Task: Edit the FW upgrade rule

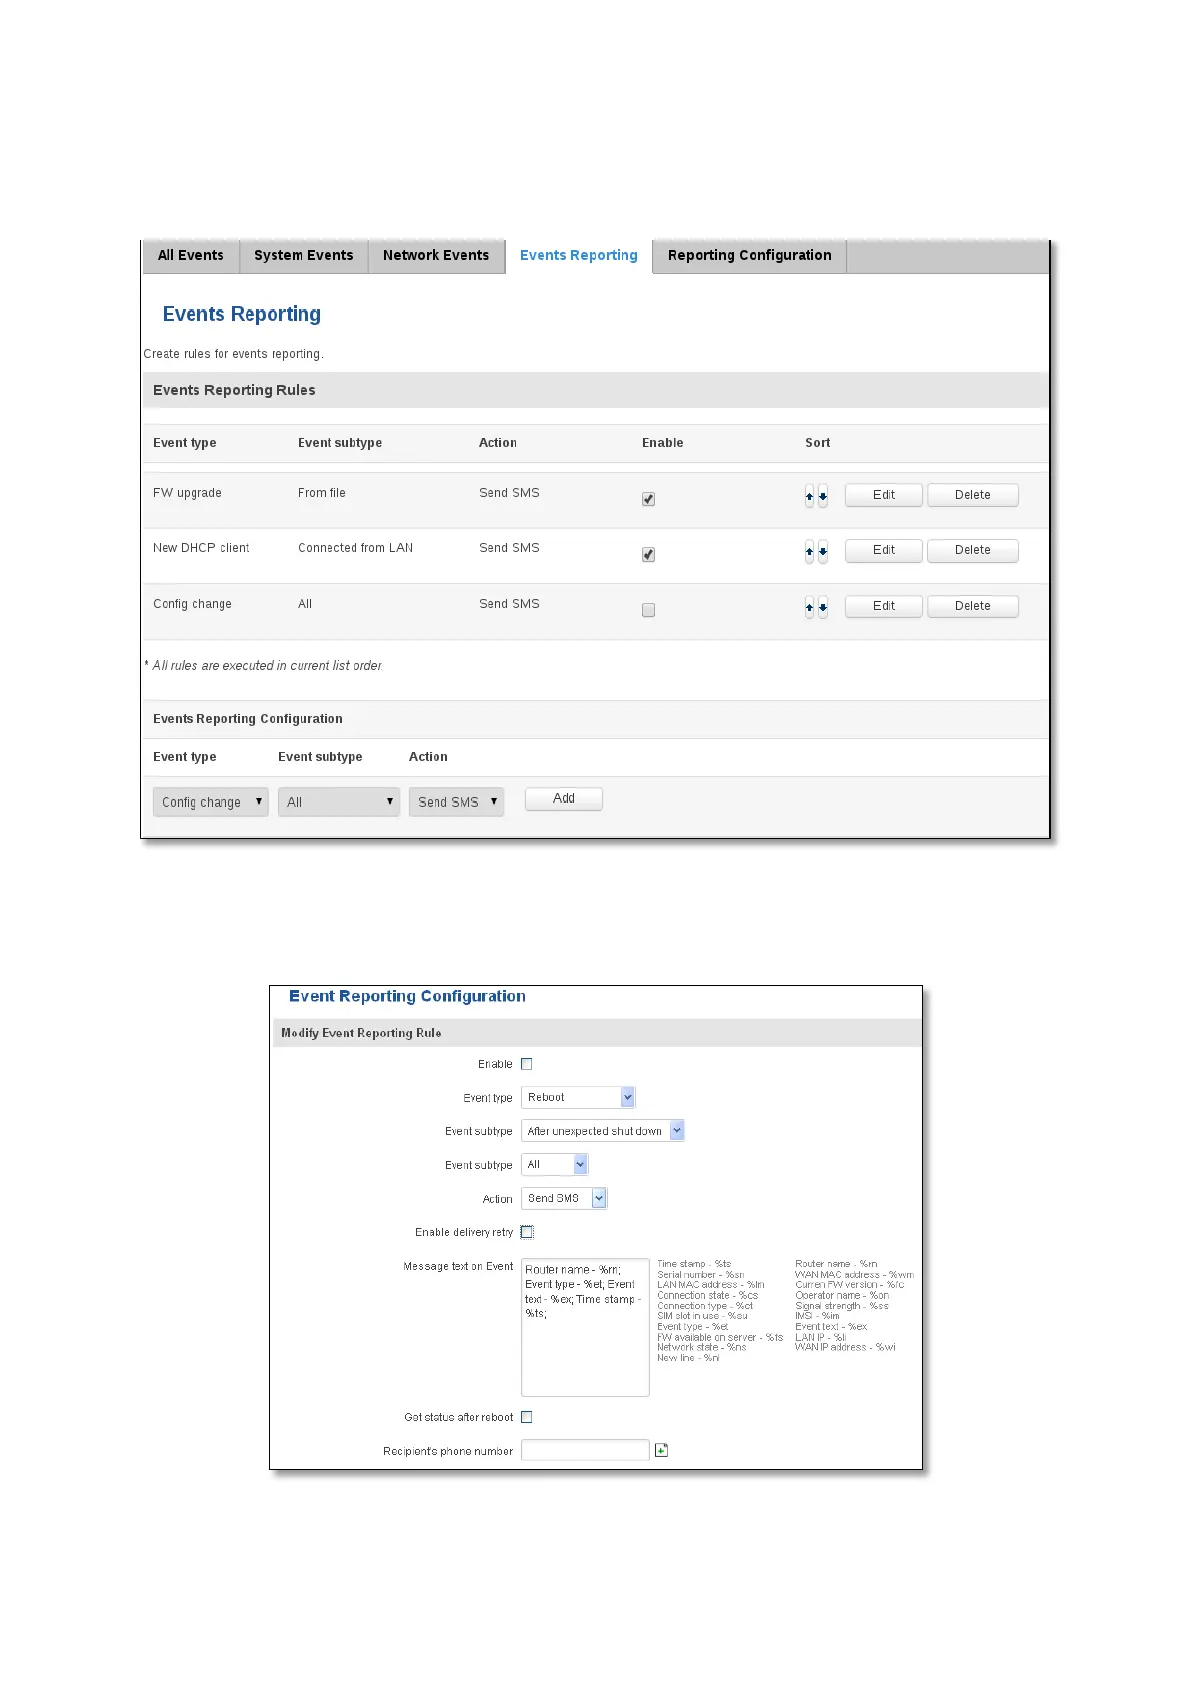Action: (884, 495)
